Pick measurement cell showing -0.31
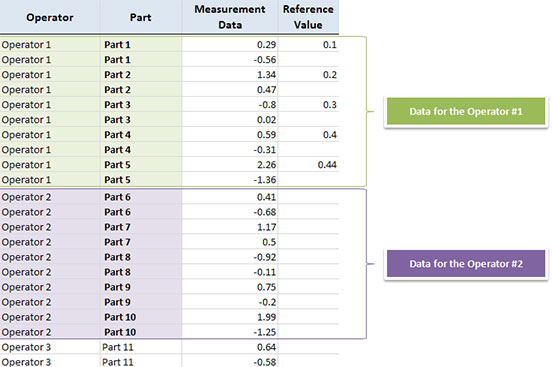The height and width of the screenshot is (367, 552). point(230,150)
